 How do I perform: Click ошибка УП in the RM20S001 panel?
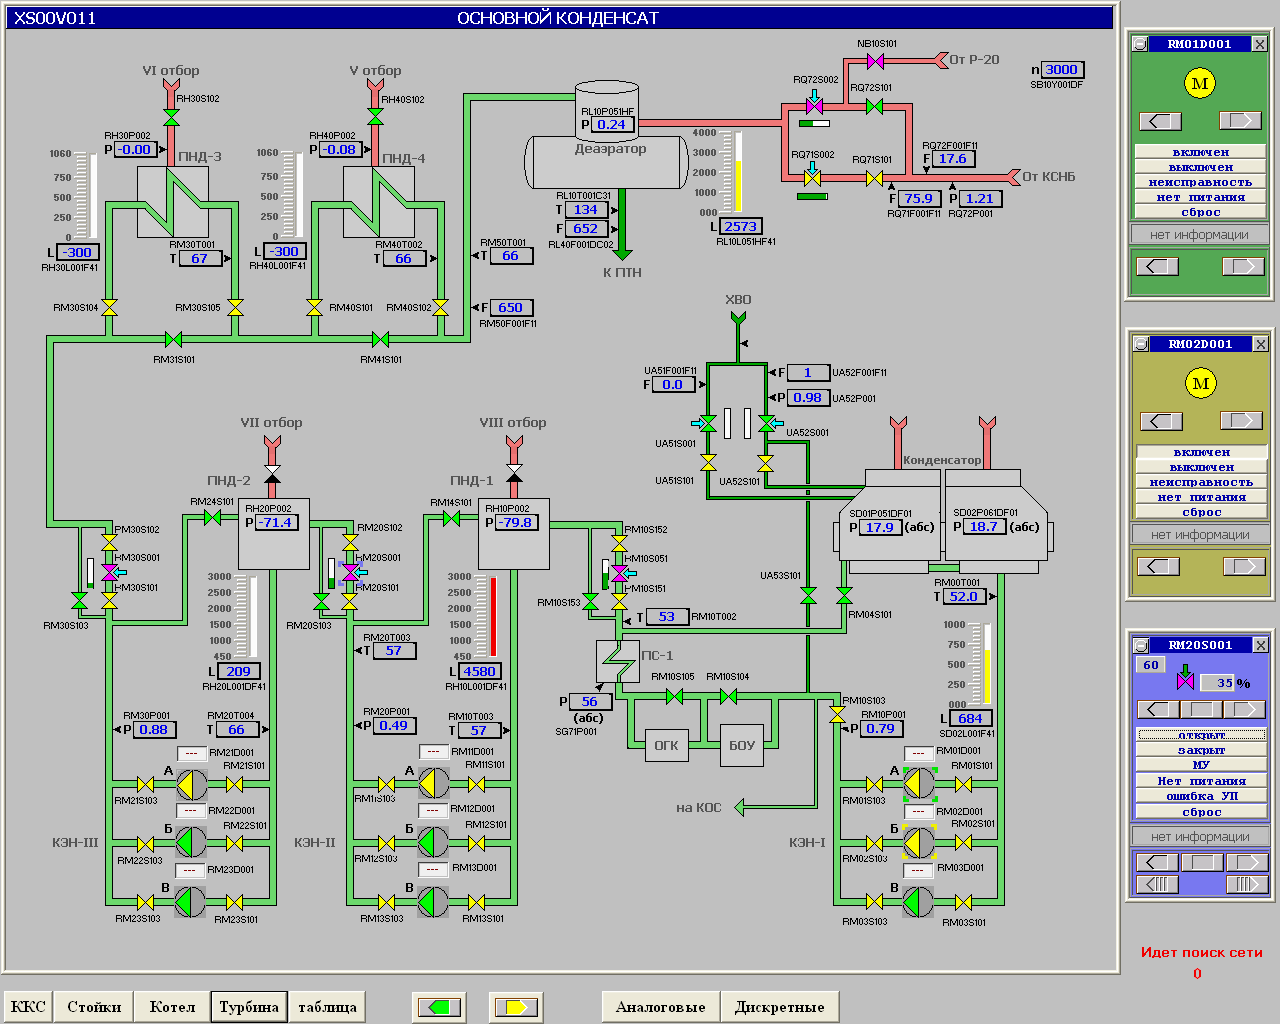point(1201,796)
